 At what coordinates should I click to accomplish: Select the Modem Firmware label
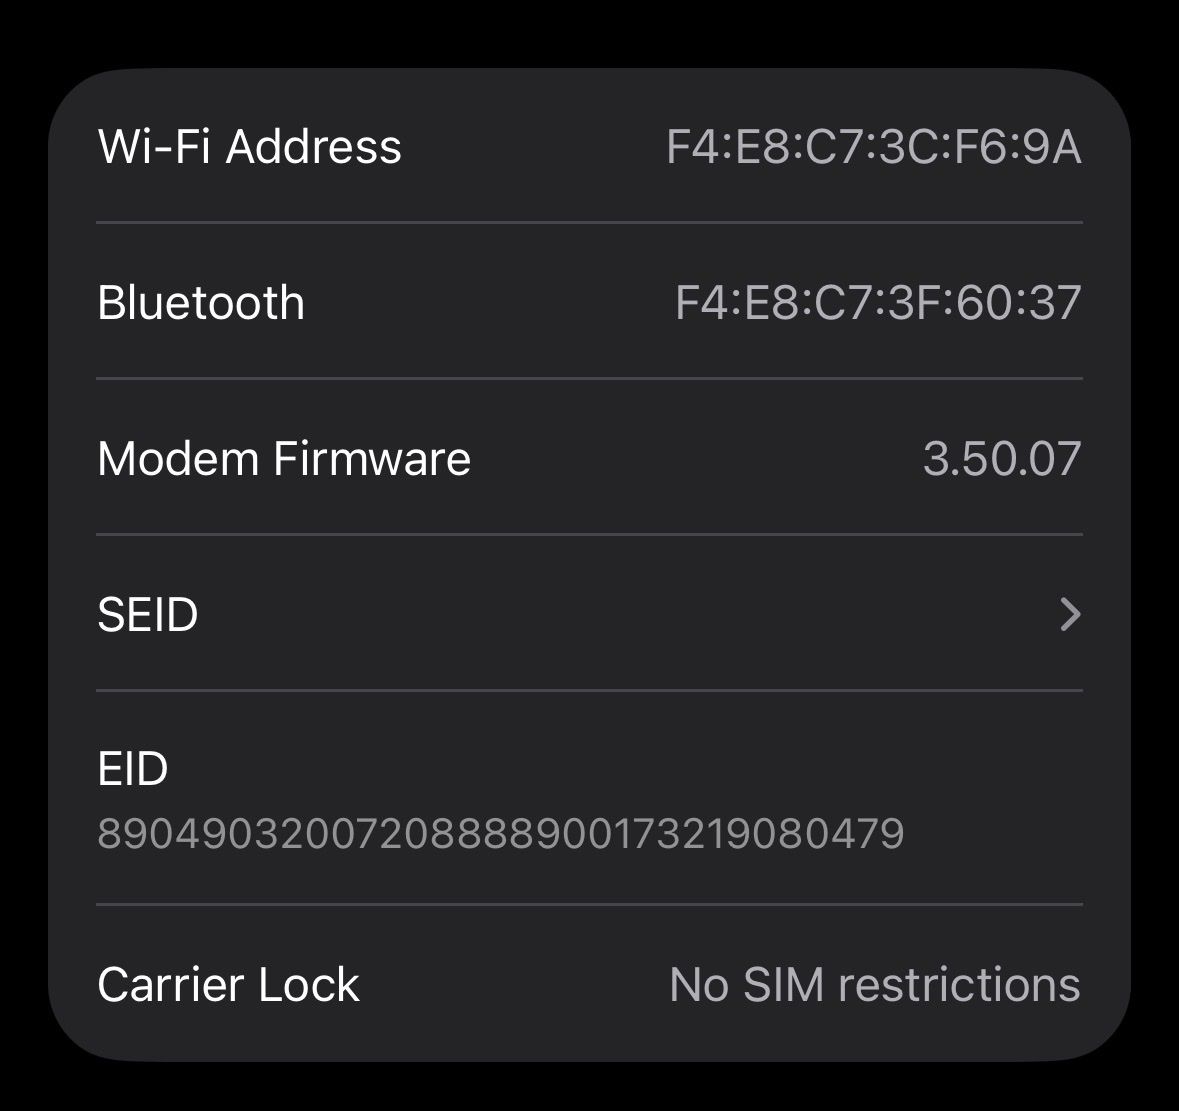[x=284, y=459]
